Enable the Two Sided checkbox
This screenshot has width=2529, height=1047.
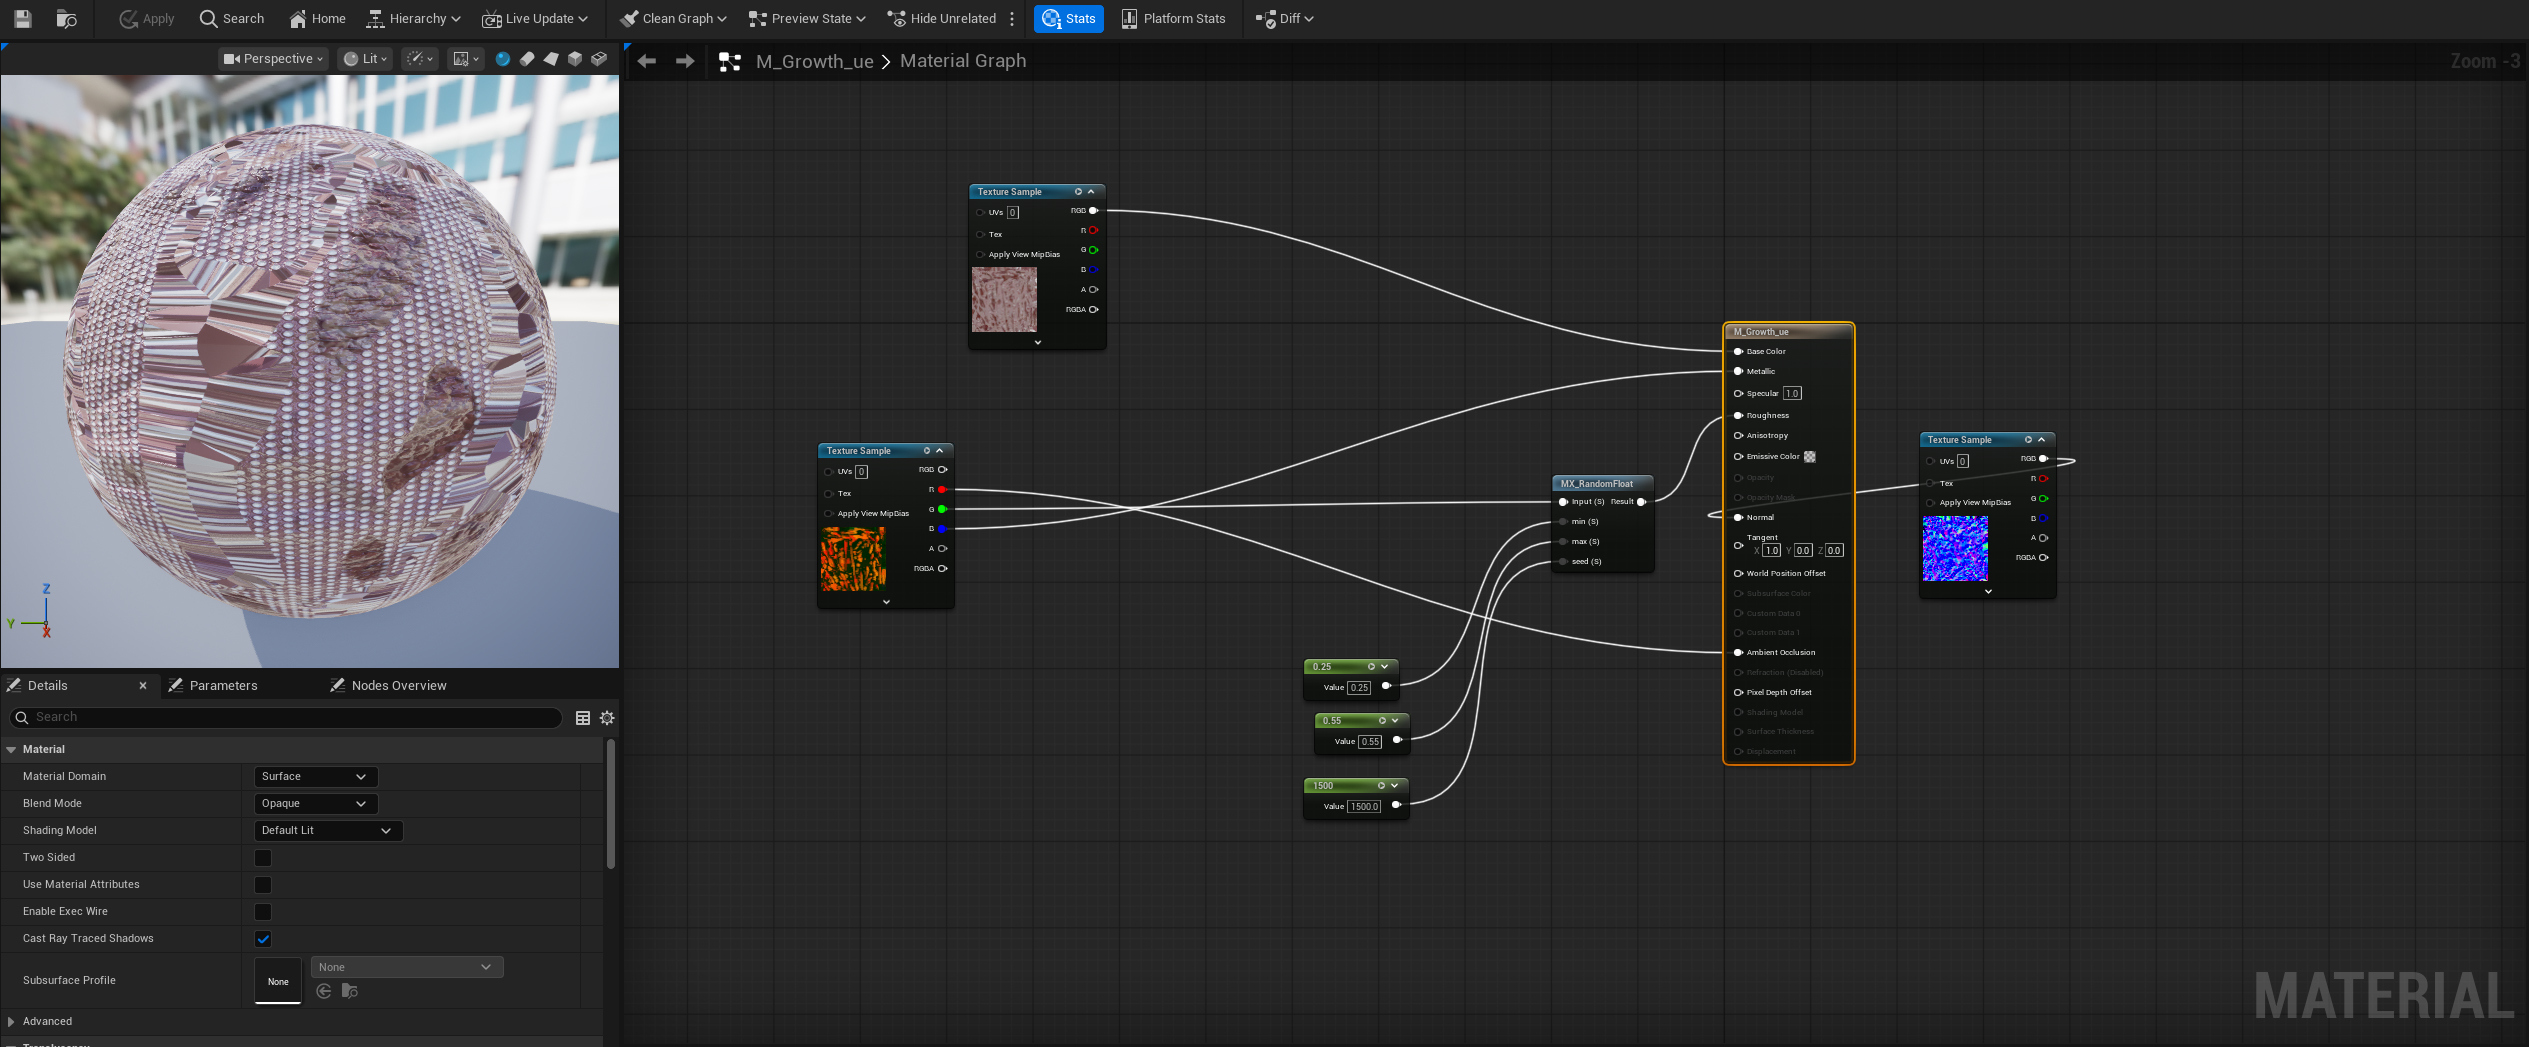click(x=263, y=858)
